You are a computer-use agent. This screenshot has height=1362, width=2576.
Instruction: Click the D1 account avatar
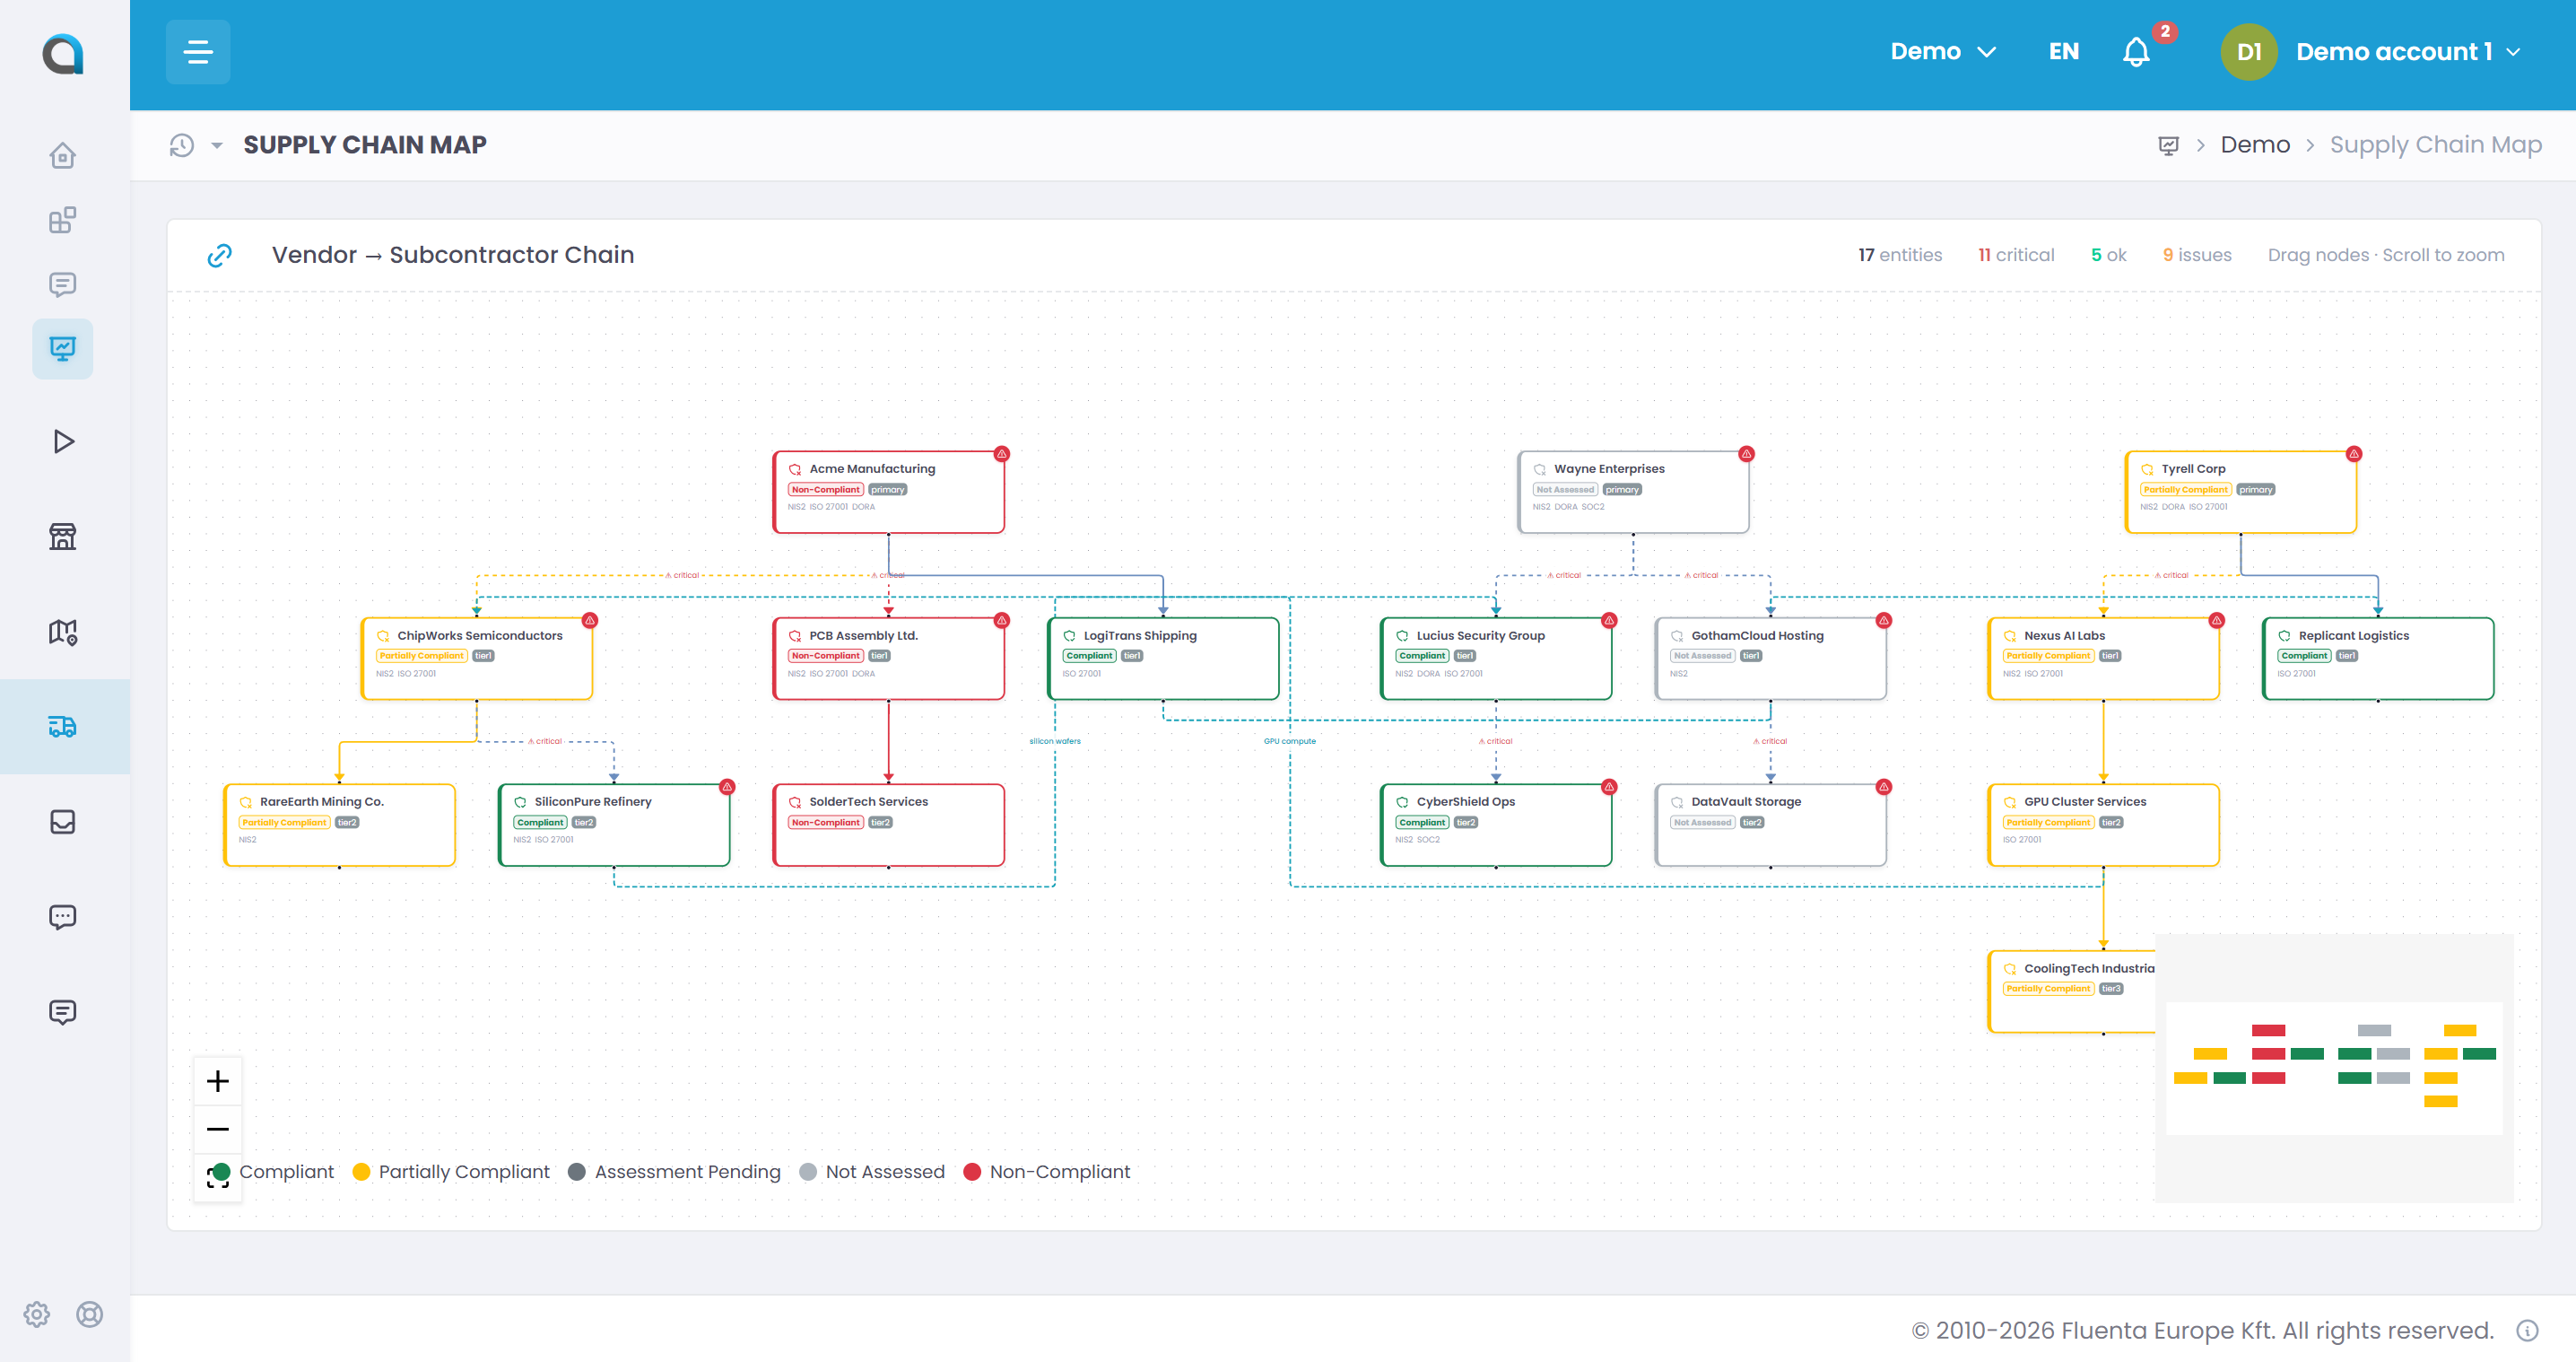pyautogui.click(x=2248, y=52)
